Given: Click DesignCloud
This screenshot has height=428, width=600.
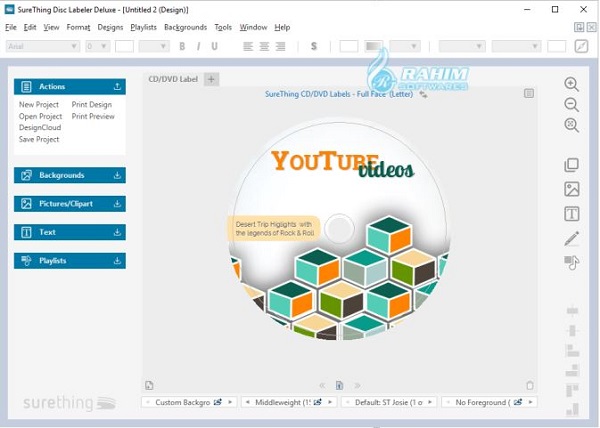Looking at the screenshot, I should tap(40, 127).
